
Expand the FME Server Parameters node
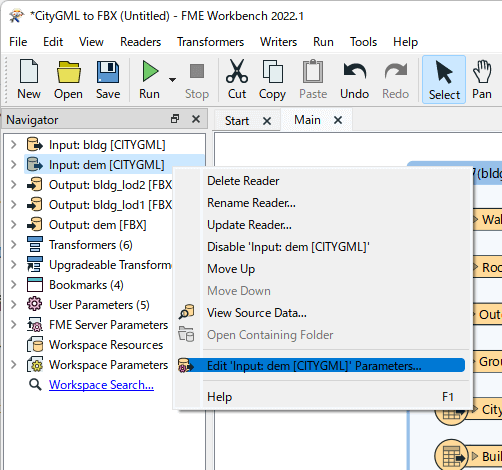(14, 325)
